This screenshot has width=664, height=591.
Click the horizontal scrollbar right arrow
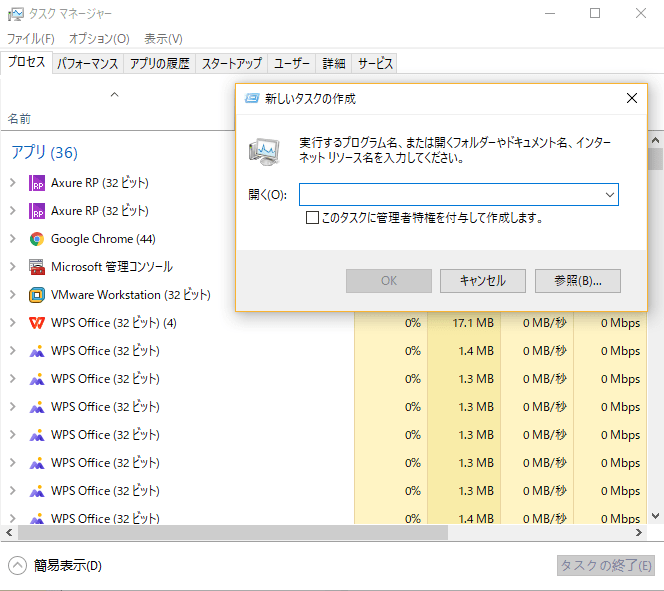pyautogui.click(x=639, y=533)
